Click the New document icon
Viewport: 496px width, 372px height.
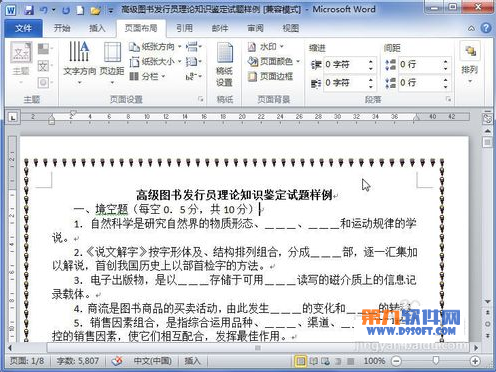point(80,10)
